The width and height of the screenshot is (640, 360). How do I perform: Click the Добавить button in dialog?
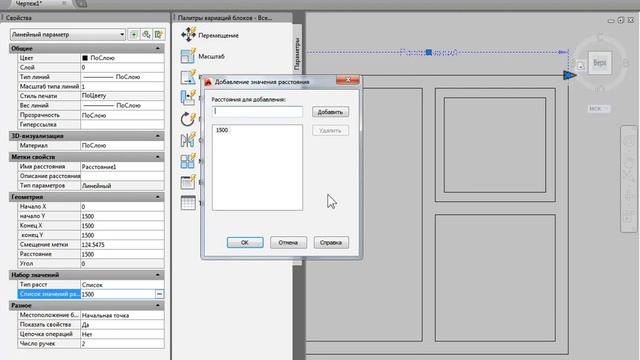click(330, 112)
